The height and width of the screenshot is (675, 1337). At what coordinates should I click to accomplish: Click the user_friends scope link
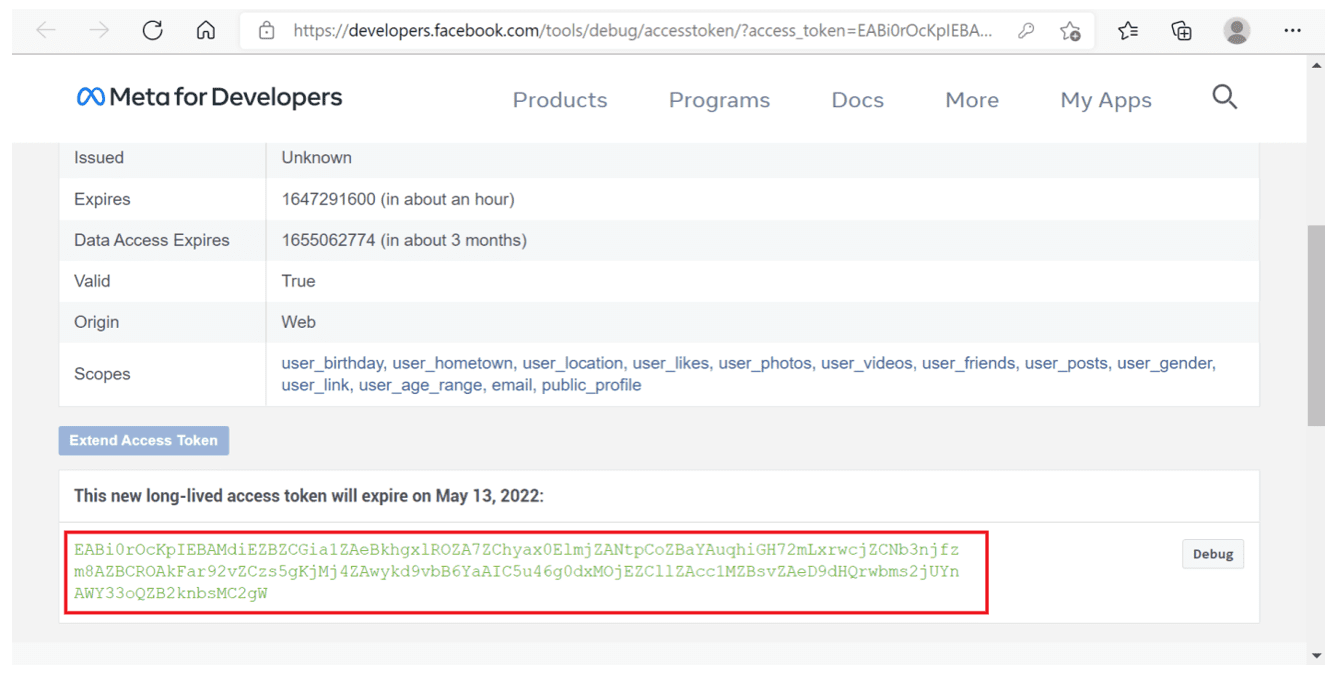(x=968, y=363)
